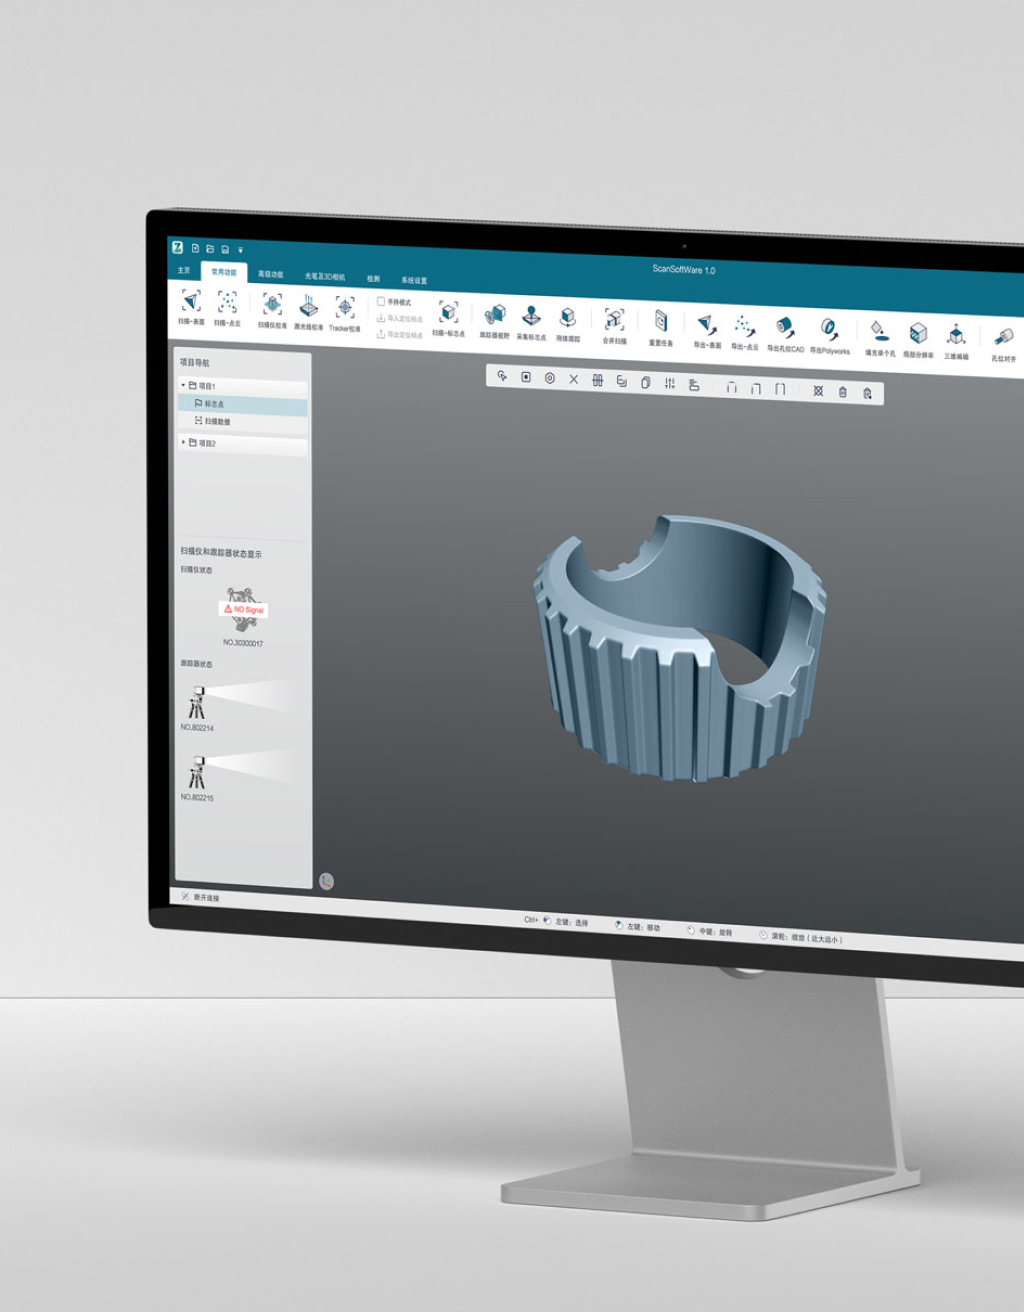
Task: Select 扫描数据 under 项目1
Action: (x=216, y=421)
